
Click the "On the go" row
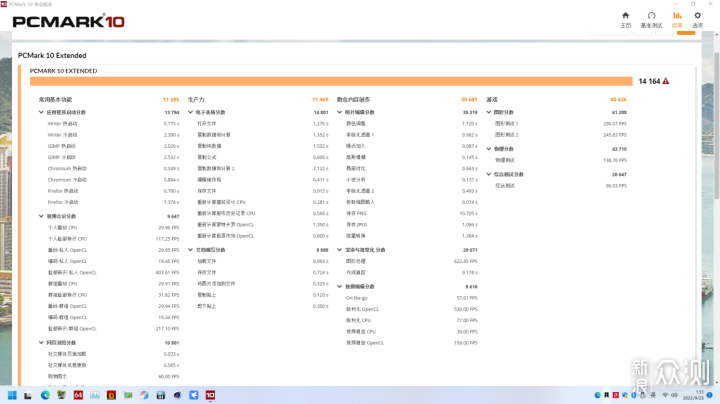411,298
